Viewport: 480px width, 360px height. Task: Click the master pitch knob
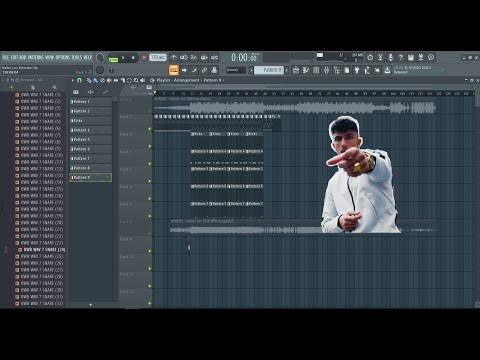coord(100,70)
